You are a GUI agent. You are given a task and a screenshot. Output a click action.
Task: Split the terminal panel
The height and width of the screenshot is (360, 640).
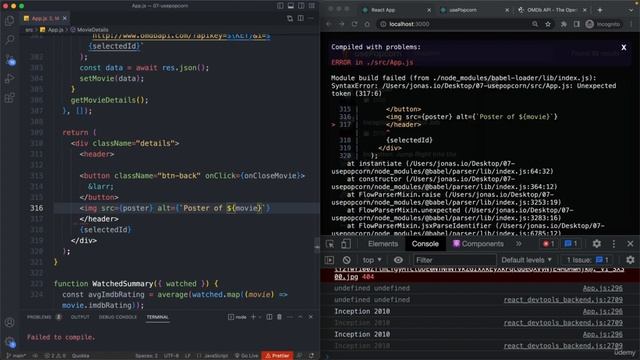click(x=269, y=317)
